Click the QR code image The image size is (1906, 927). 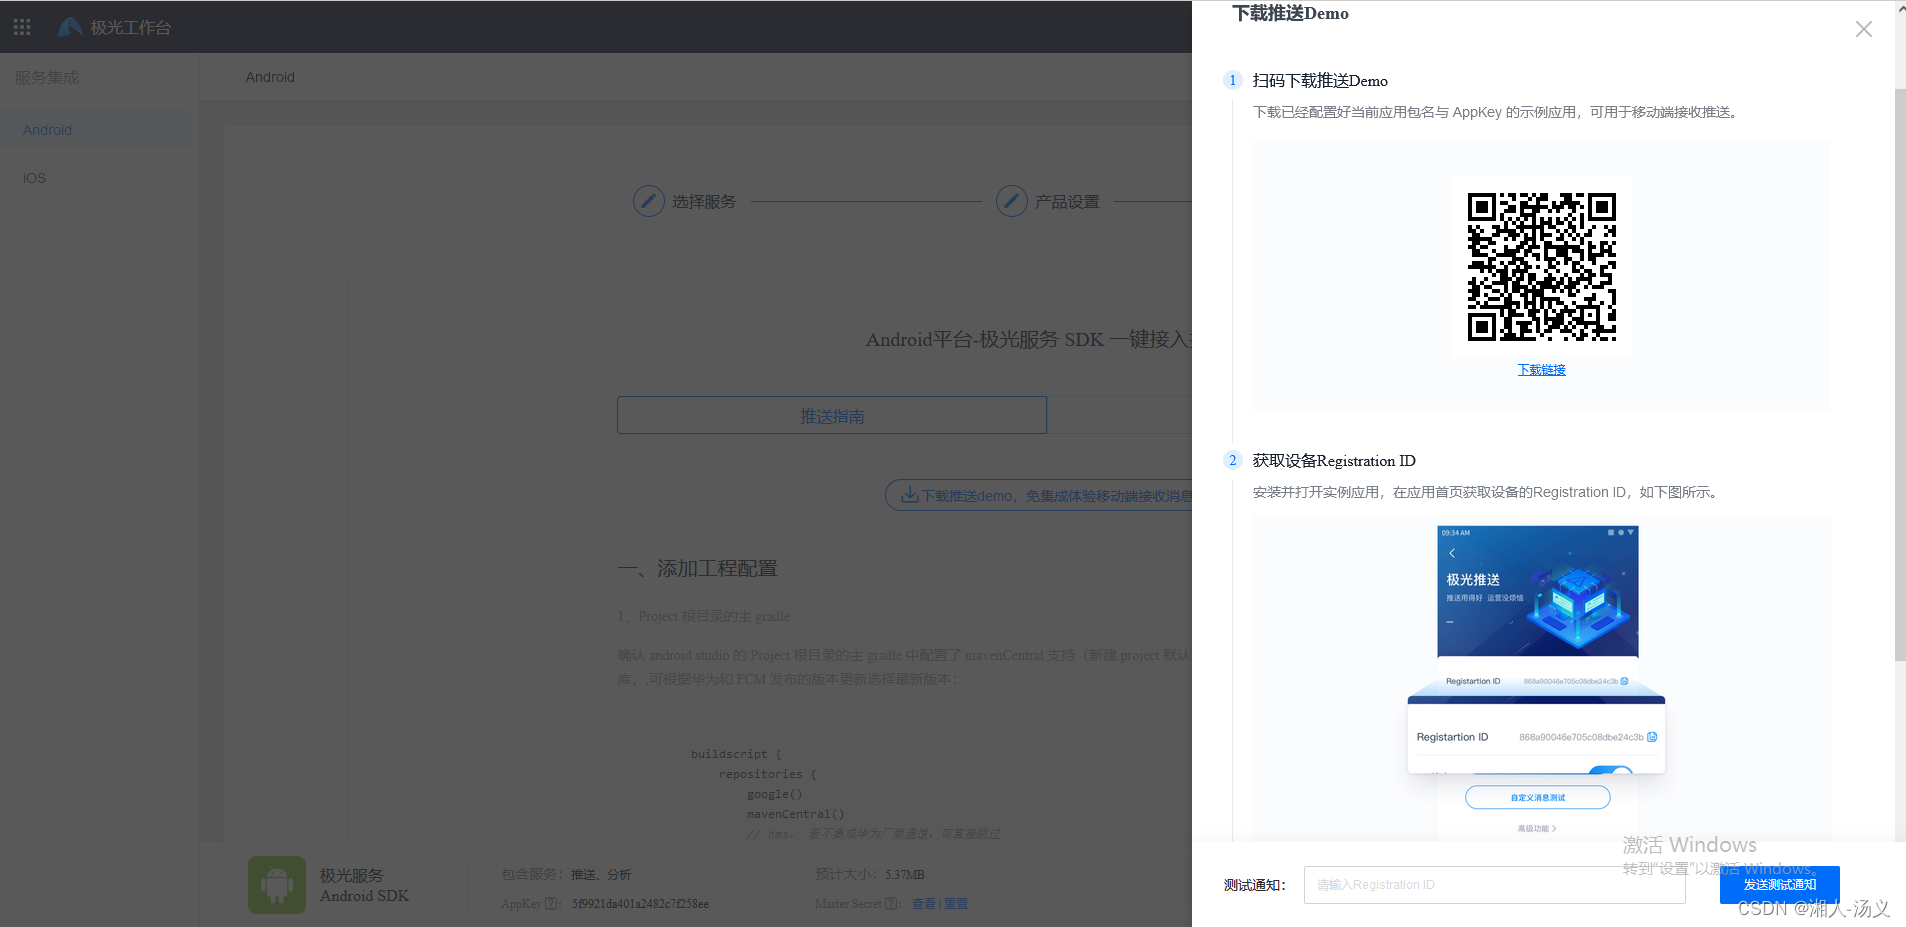pyautogui.click(x=1541, y=266)
